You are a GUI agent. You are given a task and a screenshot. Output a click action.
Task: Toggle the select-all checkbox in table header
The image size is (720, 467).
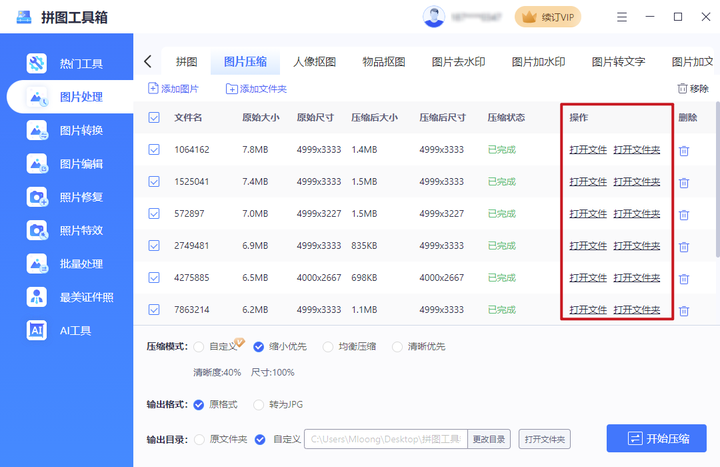point(154,118)
